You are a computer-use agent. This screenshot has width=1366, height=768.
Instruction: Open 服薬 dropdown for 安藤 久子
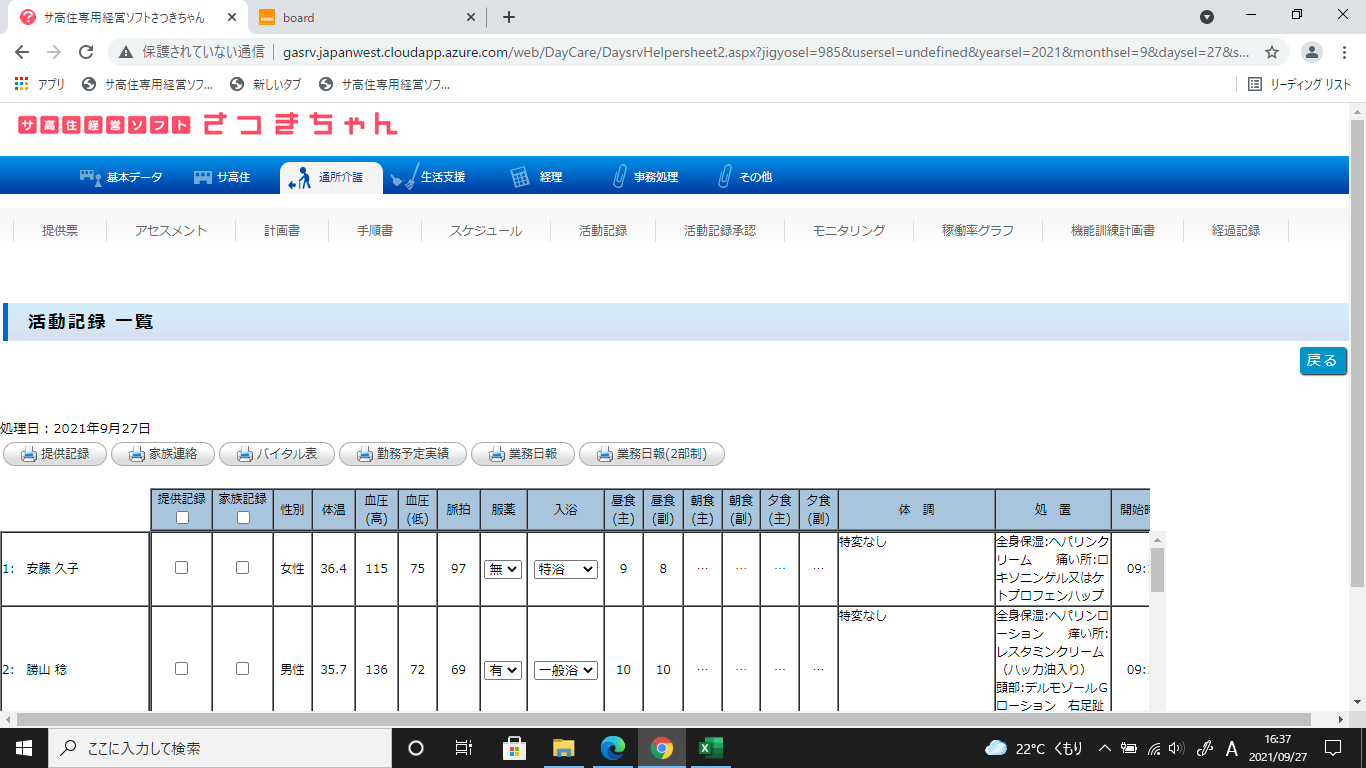[502, 569]
